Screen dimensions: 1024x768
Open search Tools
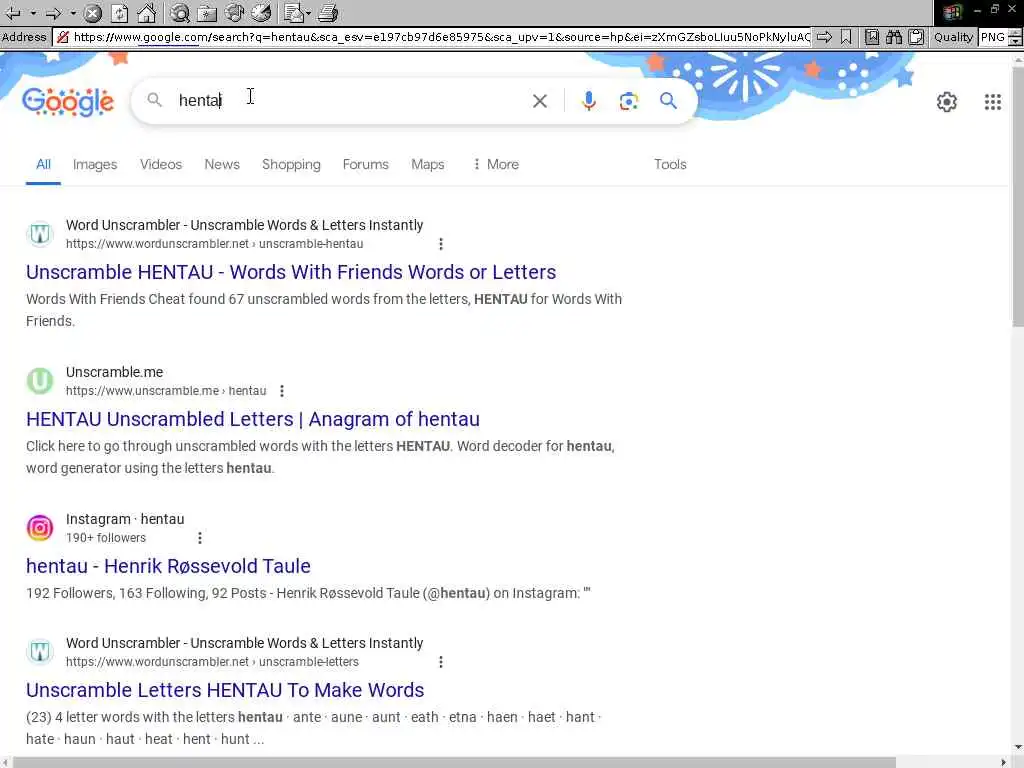point(670,165)
